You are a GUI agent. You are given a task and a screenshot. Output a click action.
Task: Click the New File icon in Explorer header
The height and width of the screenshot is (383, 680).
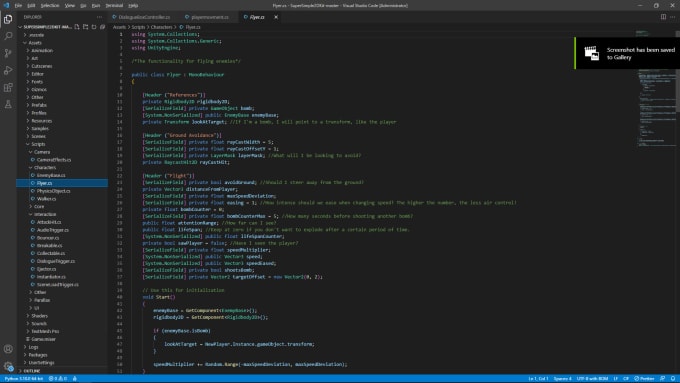click(x=77, y=27)
